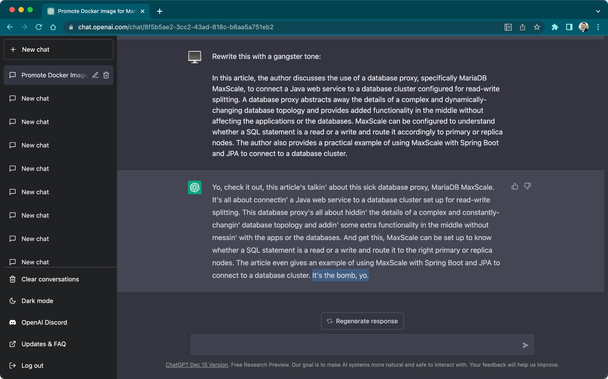
Task: Bookmark page with the star icon
Action: tap(537, 27)
